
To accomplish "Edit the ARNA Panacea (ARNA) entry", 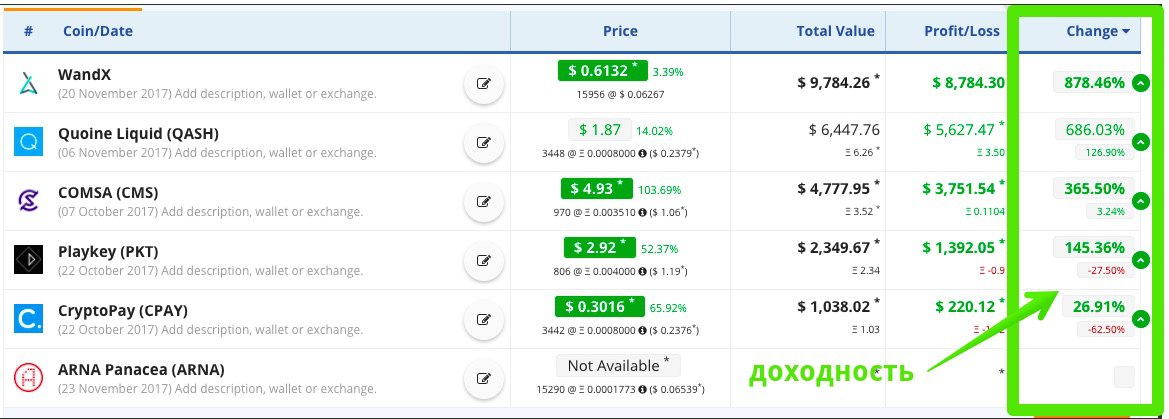I will click(x=484, y=378).
